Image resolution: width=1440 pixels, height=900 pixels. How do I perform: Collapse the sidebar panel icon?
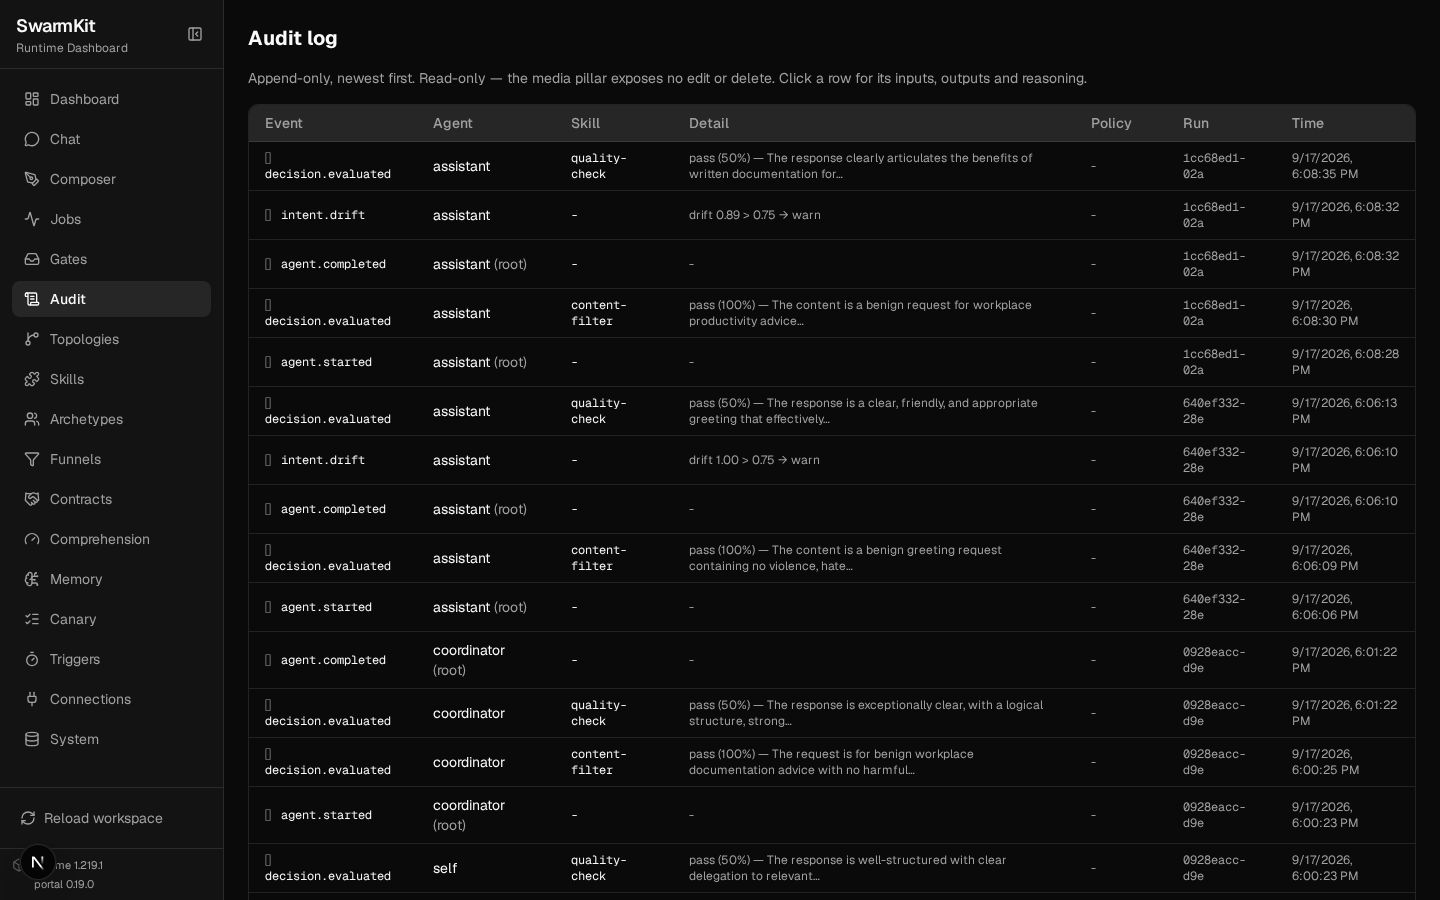coord(195,34)
